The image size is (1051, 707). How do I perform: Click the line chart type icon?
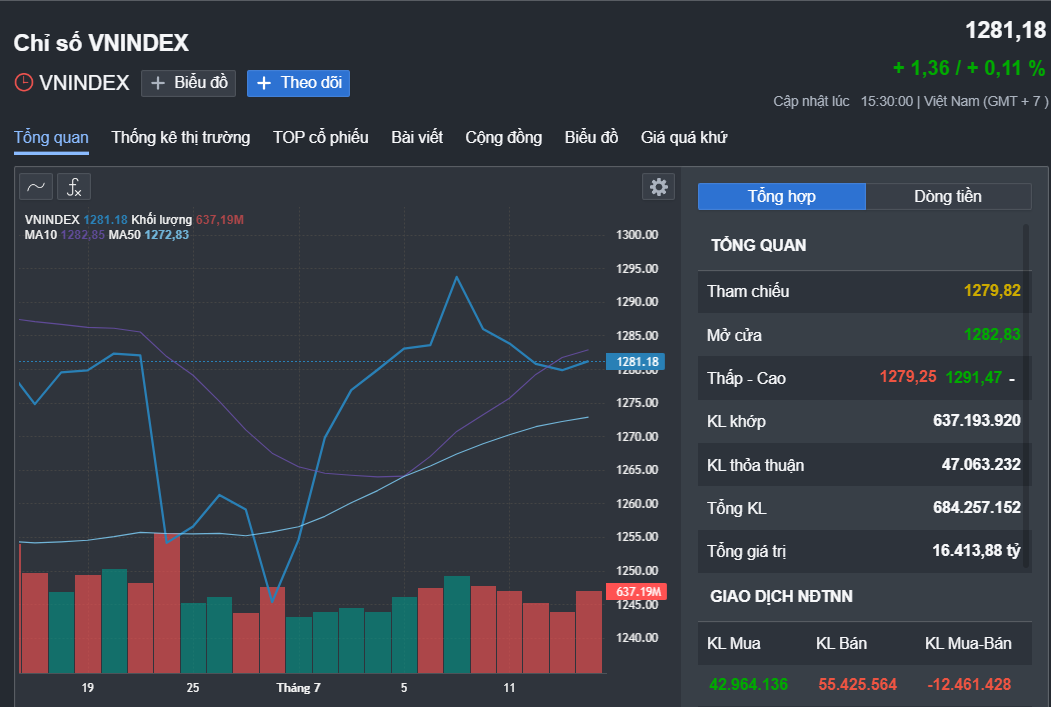pyautogui.click(x=36, y=187)
